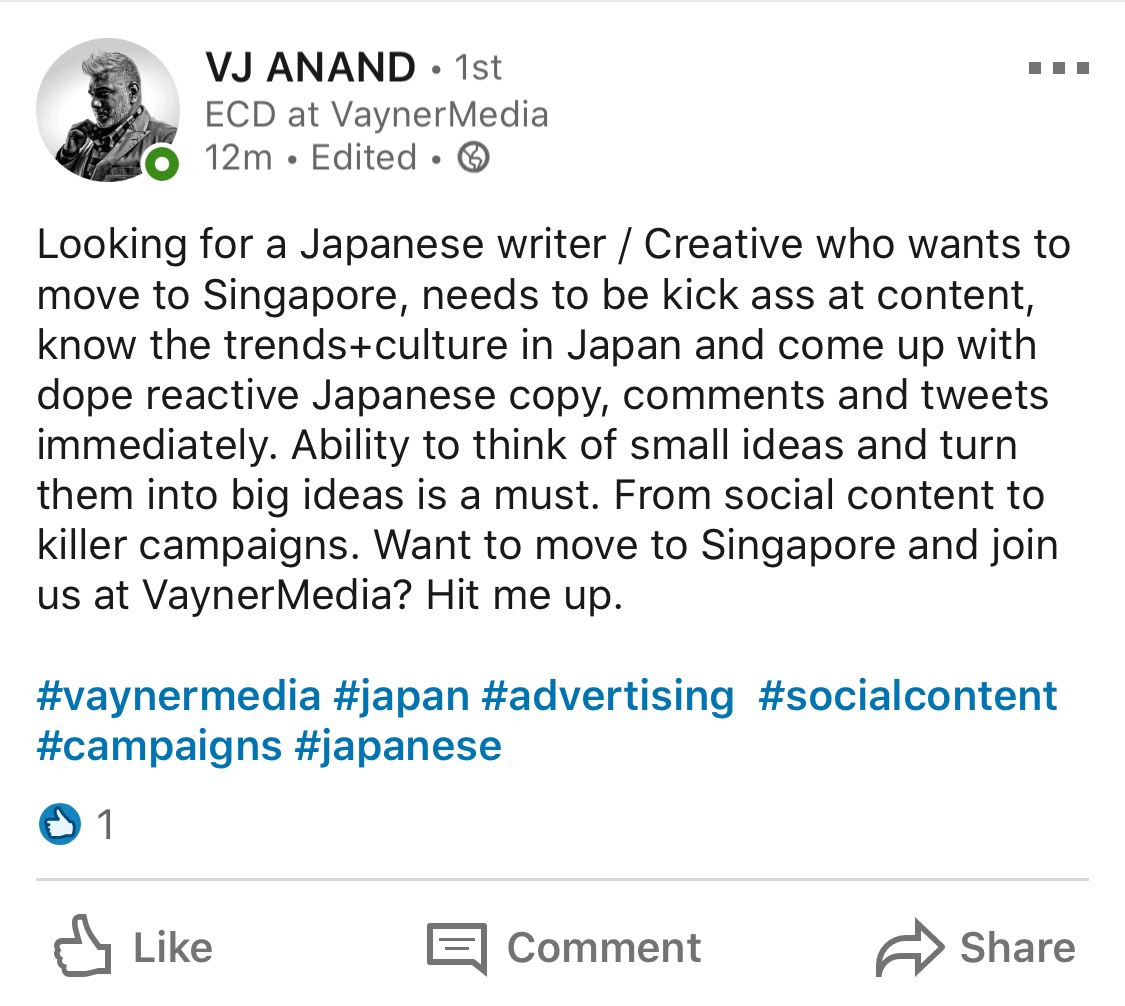
Task: Click the 1st connection degree indicator
Action: click(x=477, y=66)
